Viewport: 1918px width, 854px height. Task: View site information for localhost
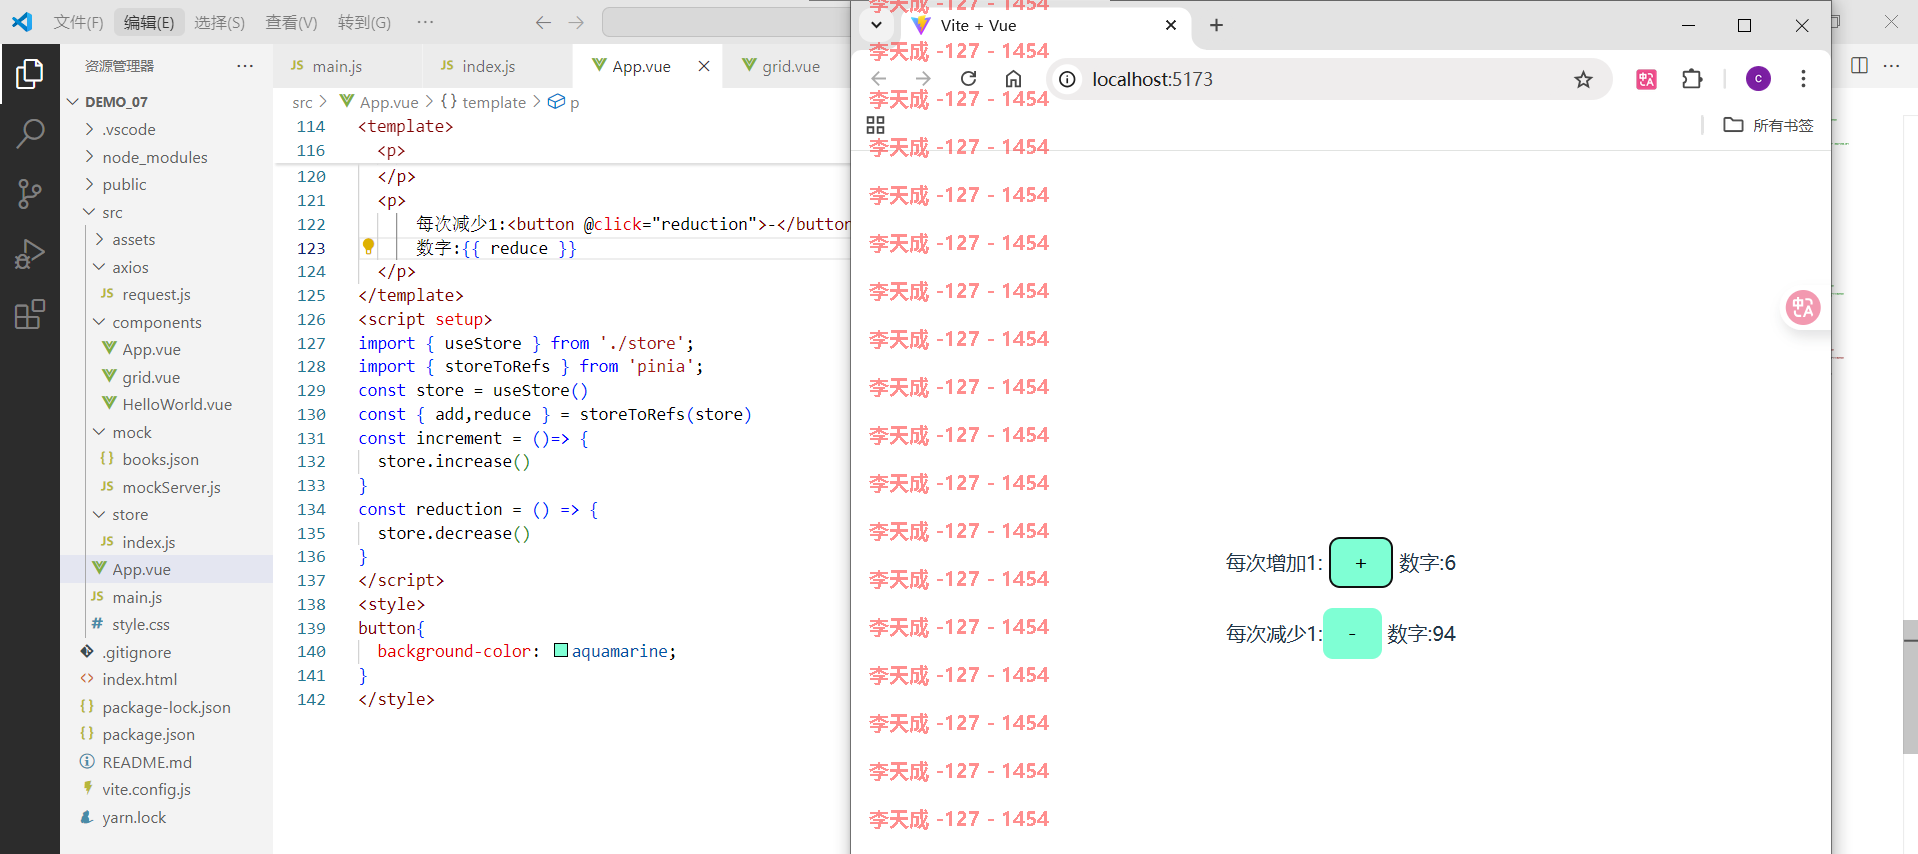1068,79
